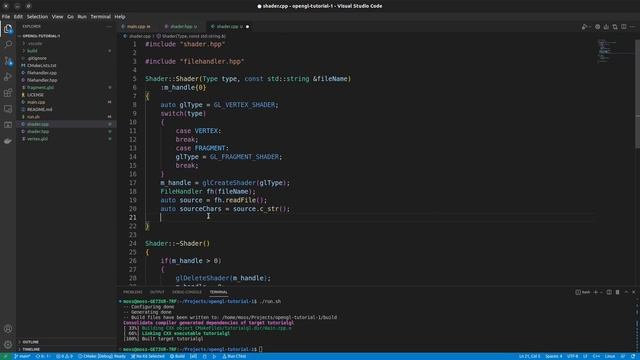640x360 pixels.
Task: Open the Extensions view
Action: [x=8, y=93]
